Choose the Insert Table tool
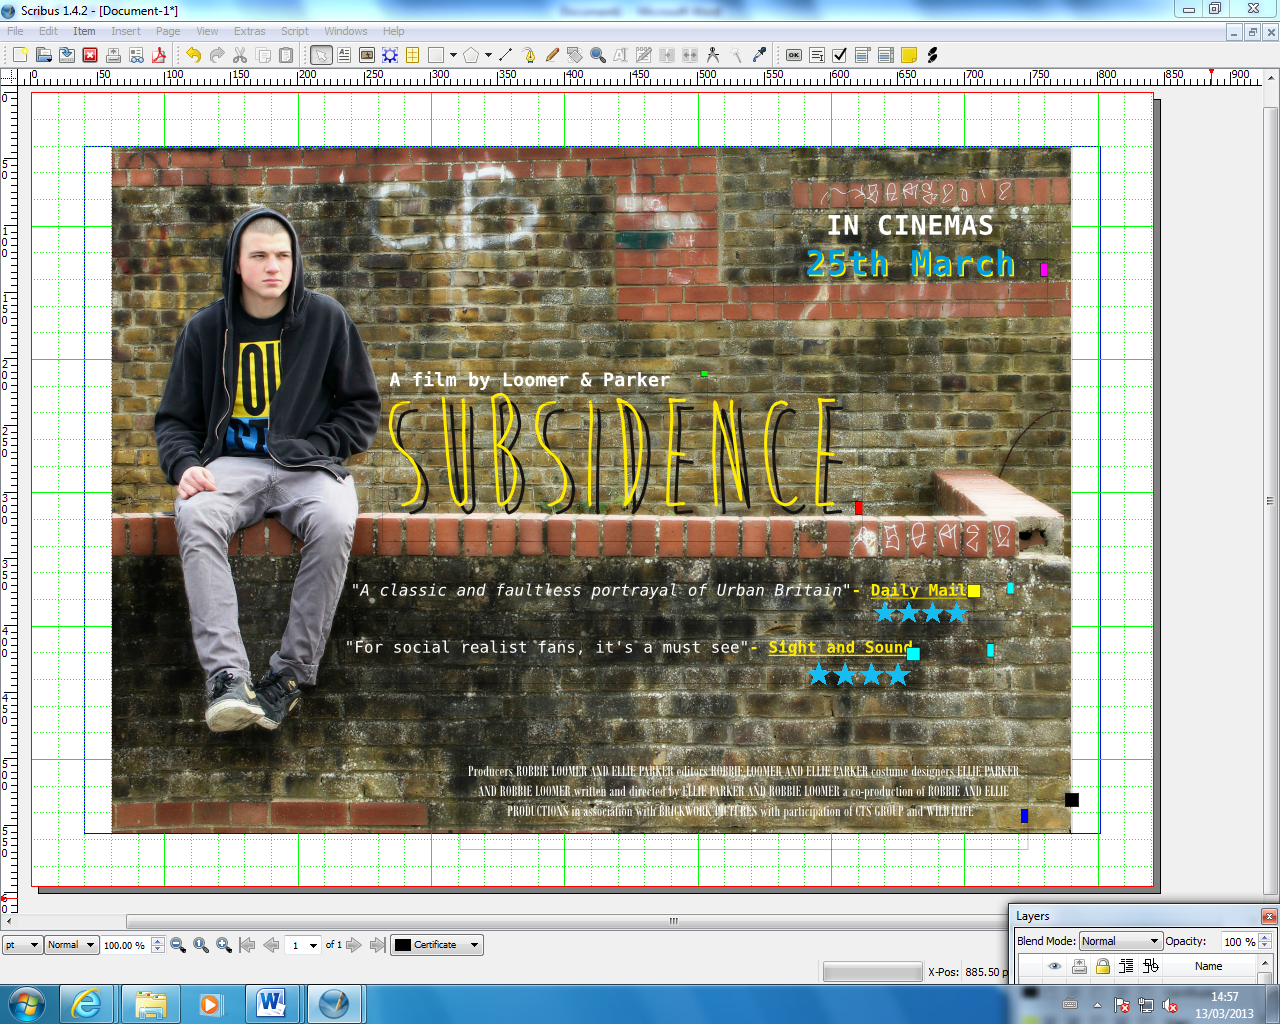 tap(413, 55)
